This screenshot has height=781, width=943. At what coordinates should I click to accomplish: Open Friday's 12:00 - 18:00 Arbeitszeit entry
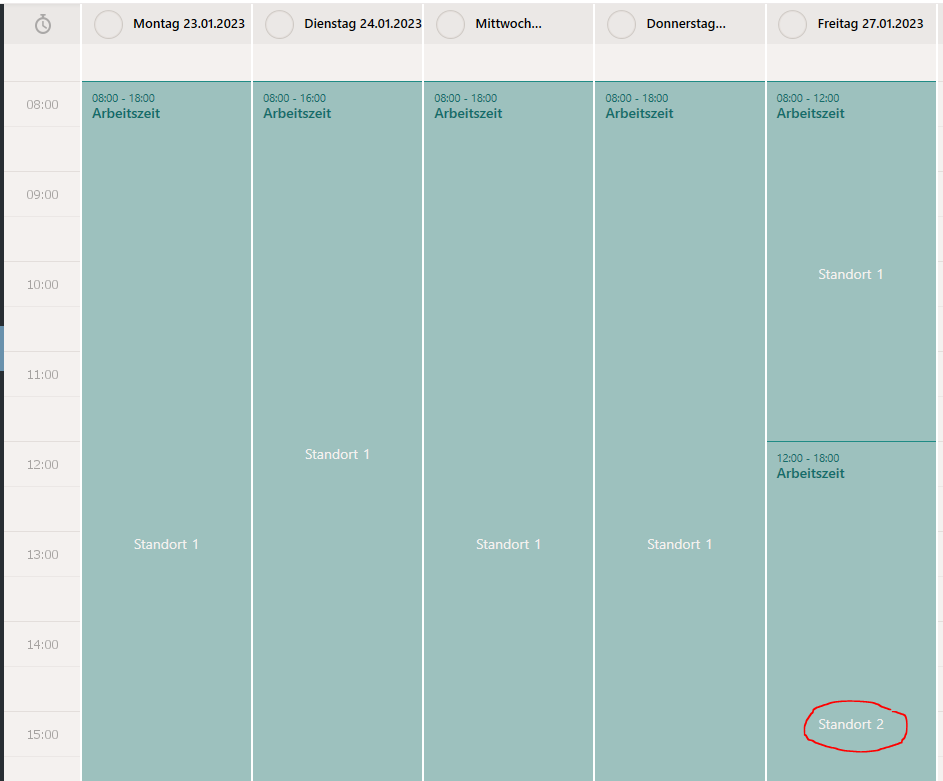pyautogui.click(x=851, y=611)
